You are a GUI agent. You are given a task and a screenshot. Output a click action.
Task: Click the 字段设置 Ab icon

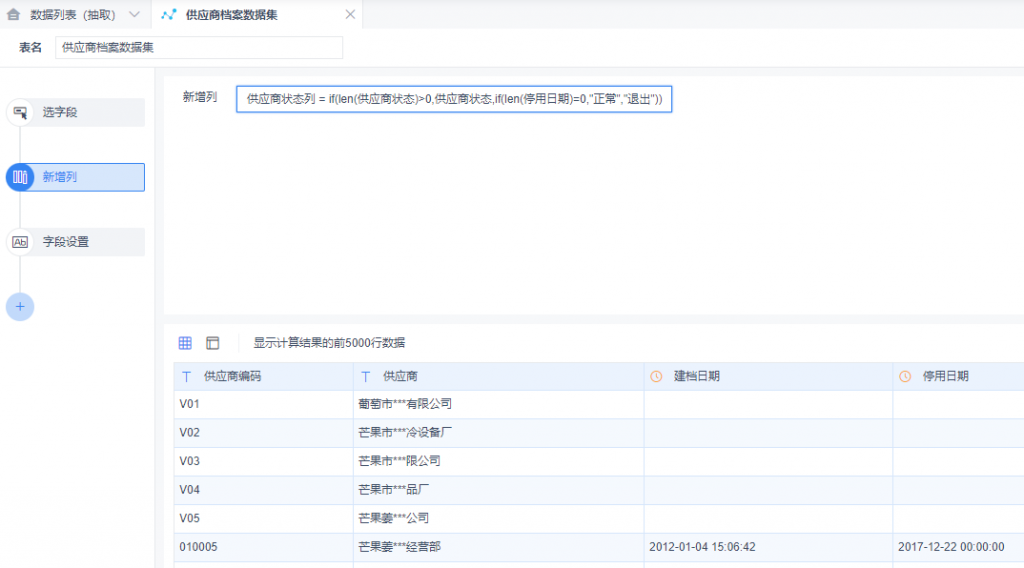[x=20, y=242]
